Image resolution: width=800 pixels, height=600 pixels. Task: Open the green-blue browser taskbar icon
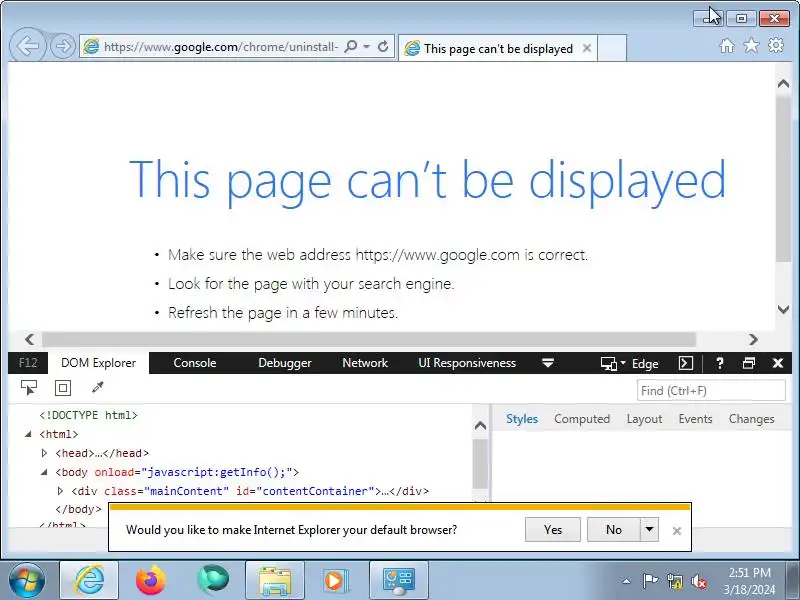[213, 580]
